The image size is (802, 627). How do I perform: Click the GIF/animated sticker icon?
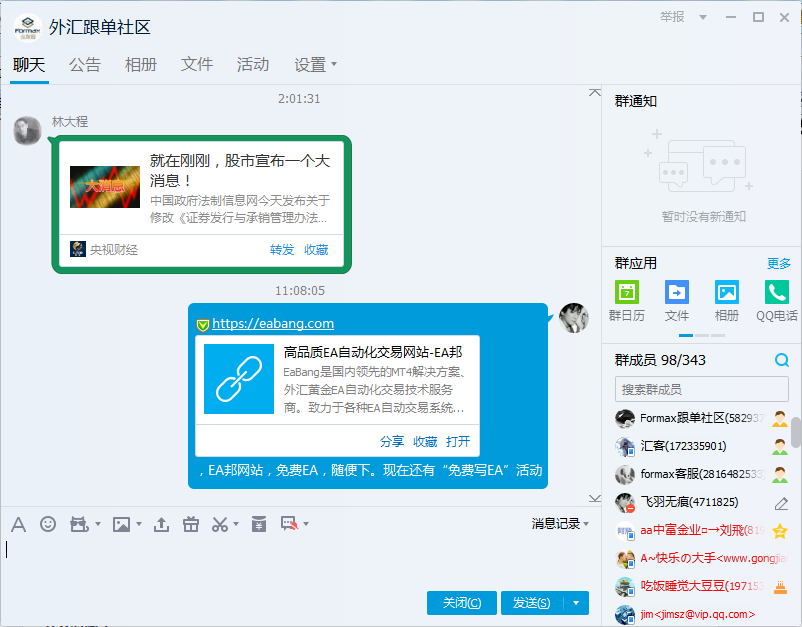click(79, 524)
